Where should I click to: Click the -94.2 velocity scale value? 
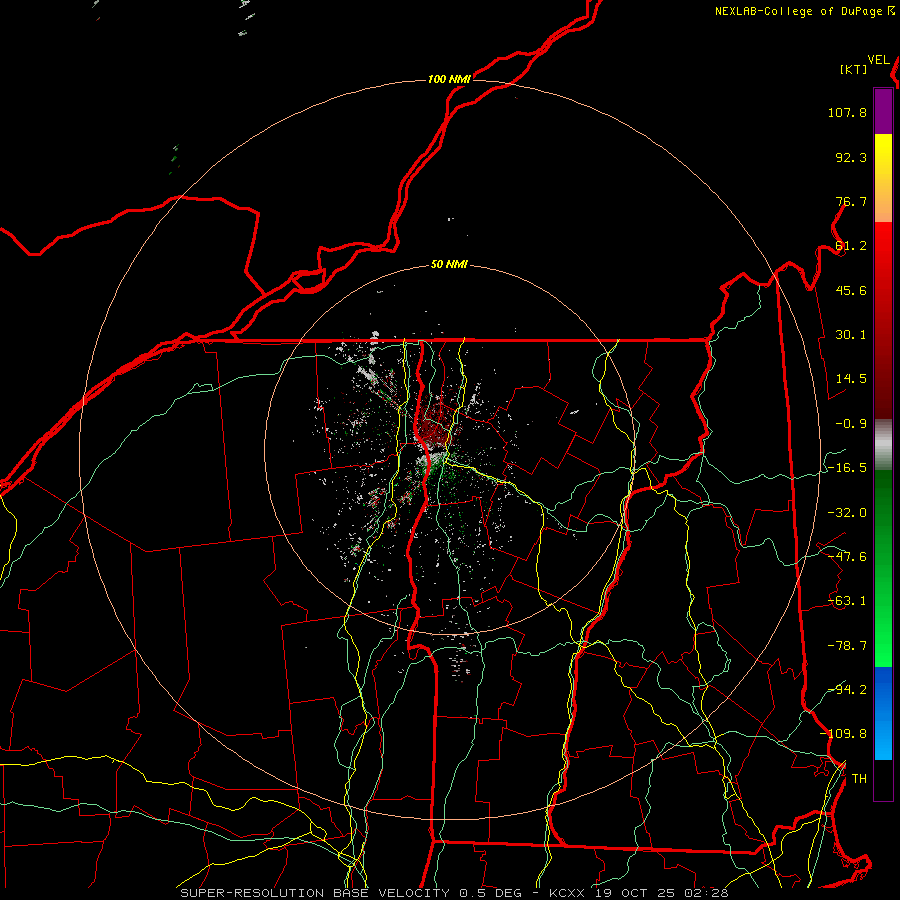point(847,689)
